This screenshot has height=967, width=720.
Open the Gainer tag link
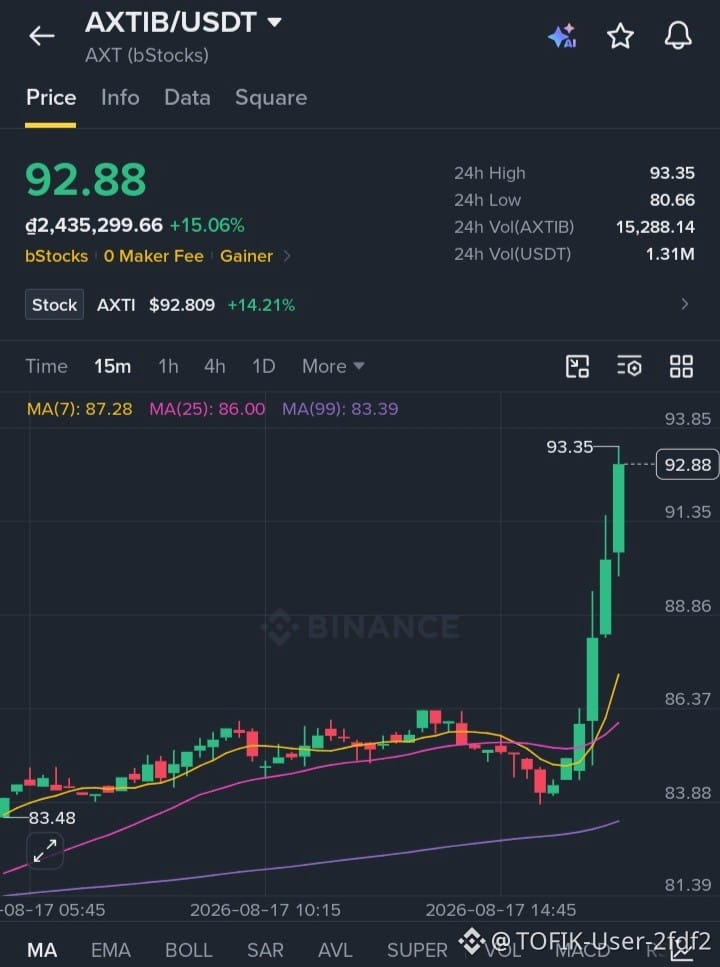246,256
